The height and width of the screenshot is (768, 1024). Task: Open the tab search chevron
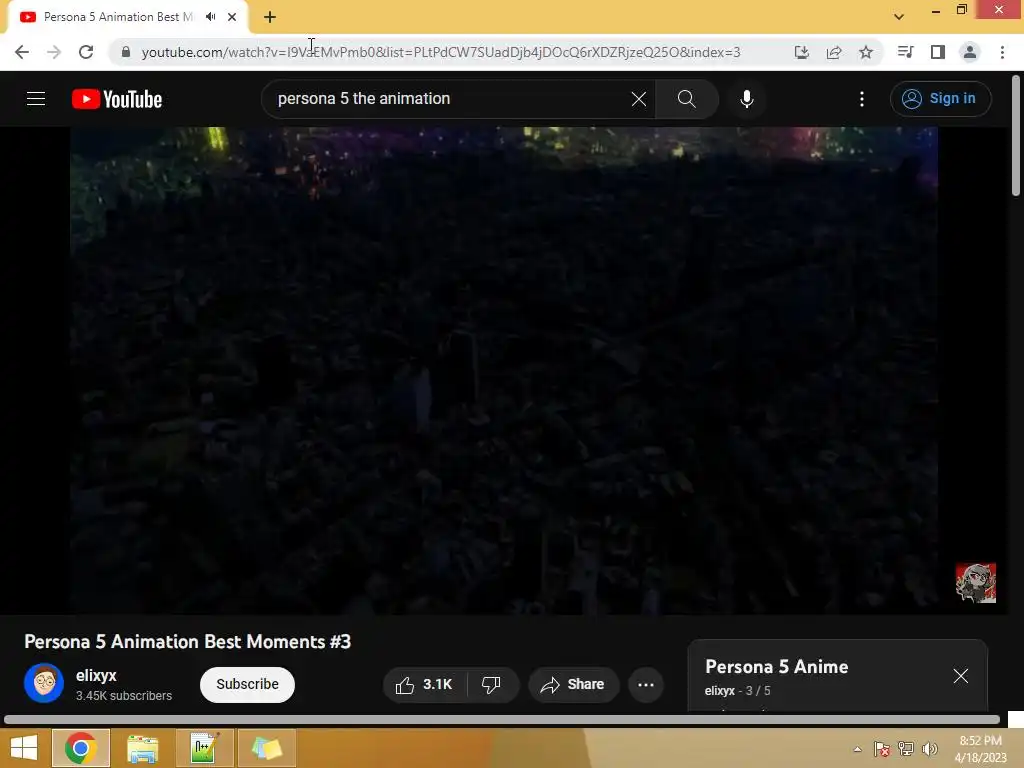point(899,17)
